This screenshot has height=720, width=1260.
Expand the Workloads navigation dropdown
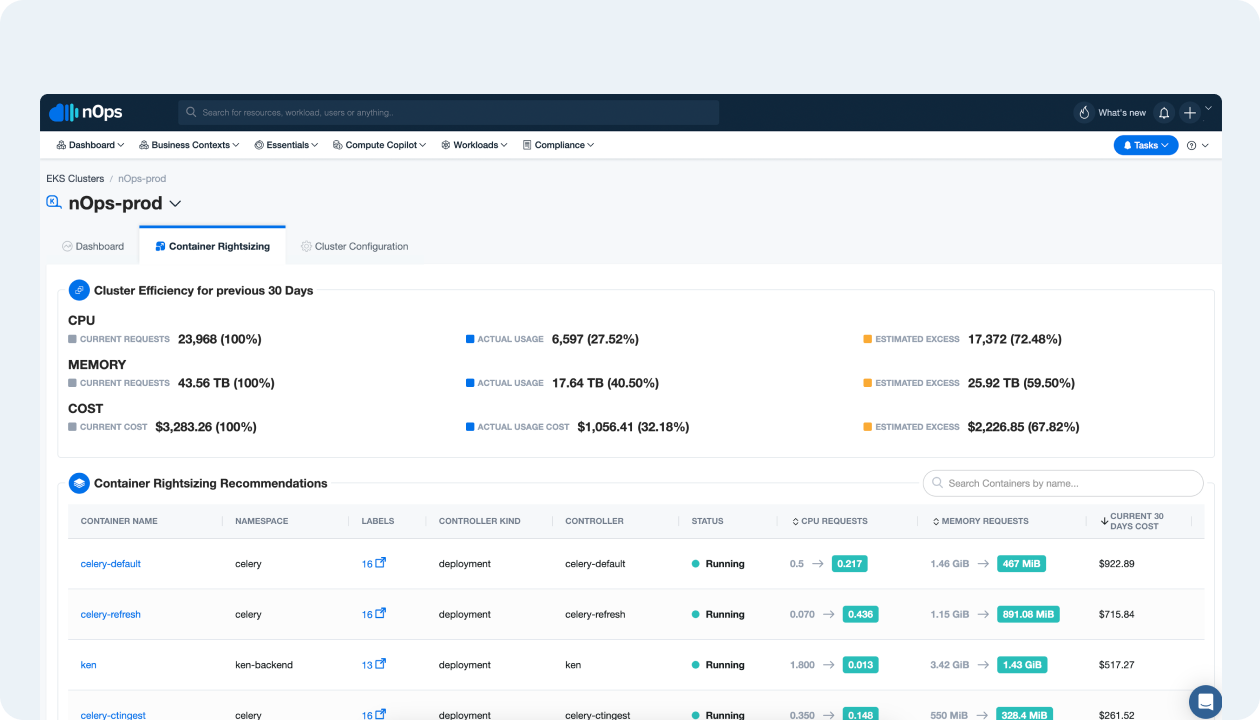474,145
